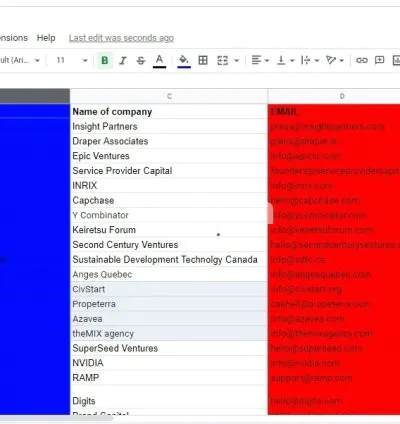Viewport: 400px width, 424px height.
Task: Select the Keiretsu Forum cell
Action: [x=169, y=230]
